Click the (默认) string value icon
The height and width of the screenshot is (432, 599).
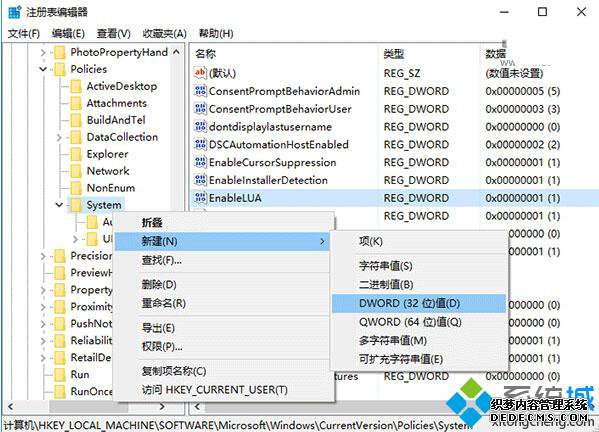[x=201, y=73]
